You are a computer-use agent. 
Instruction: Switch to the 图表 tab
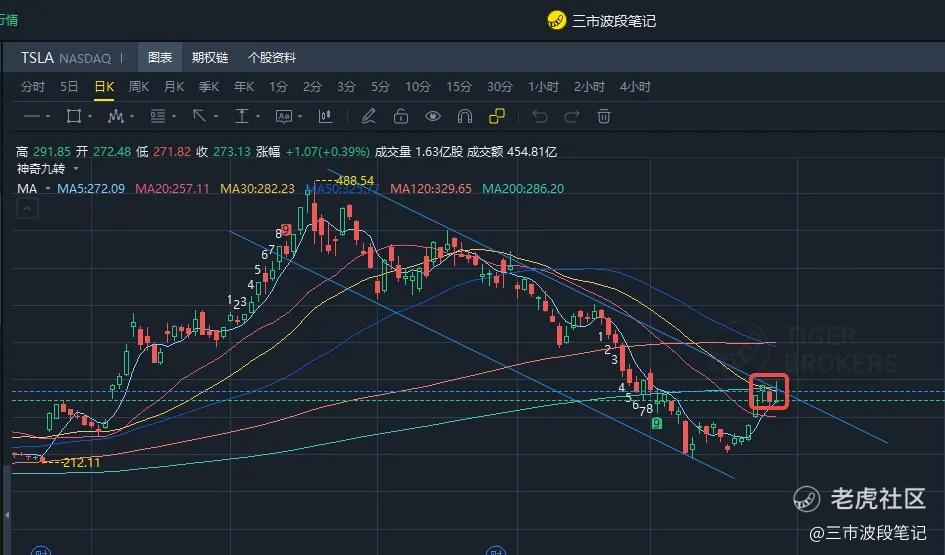point(160,57)
